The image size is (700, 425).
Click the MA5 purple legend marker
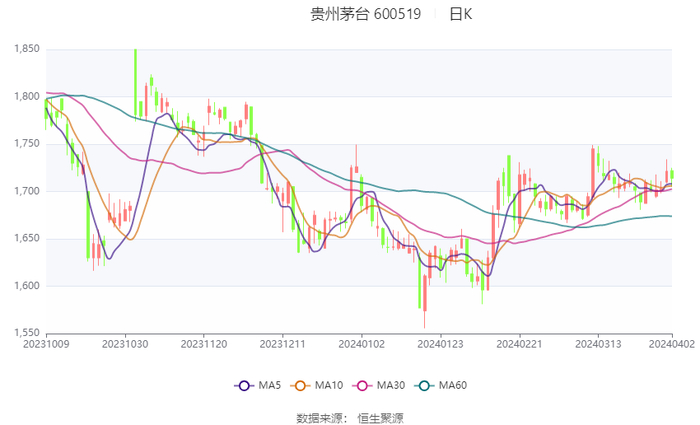[x=243, y=386]
